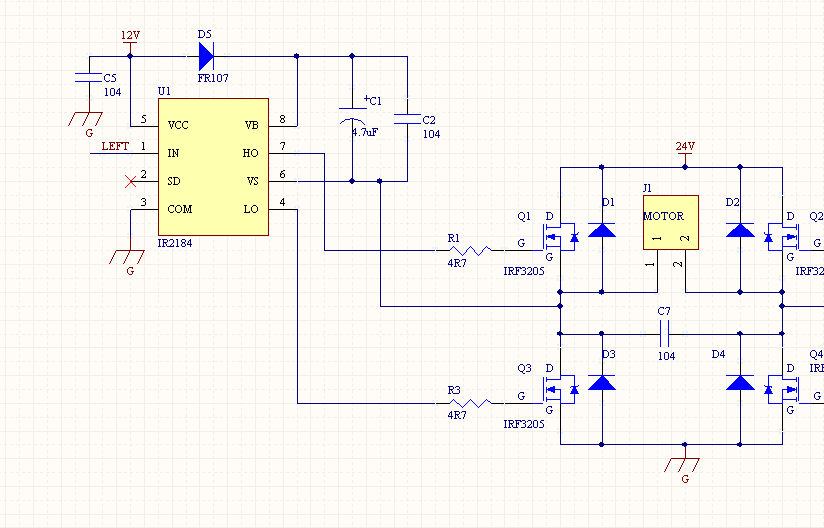The height and width of the screenshot is (528, 824).
Task: Click the D3 diode symbol
Action: click(x=602, y=382)
